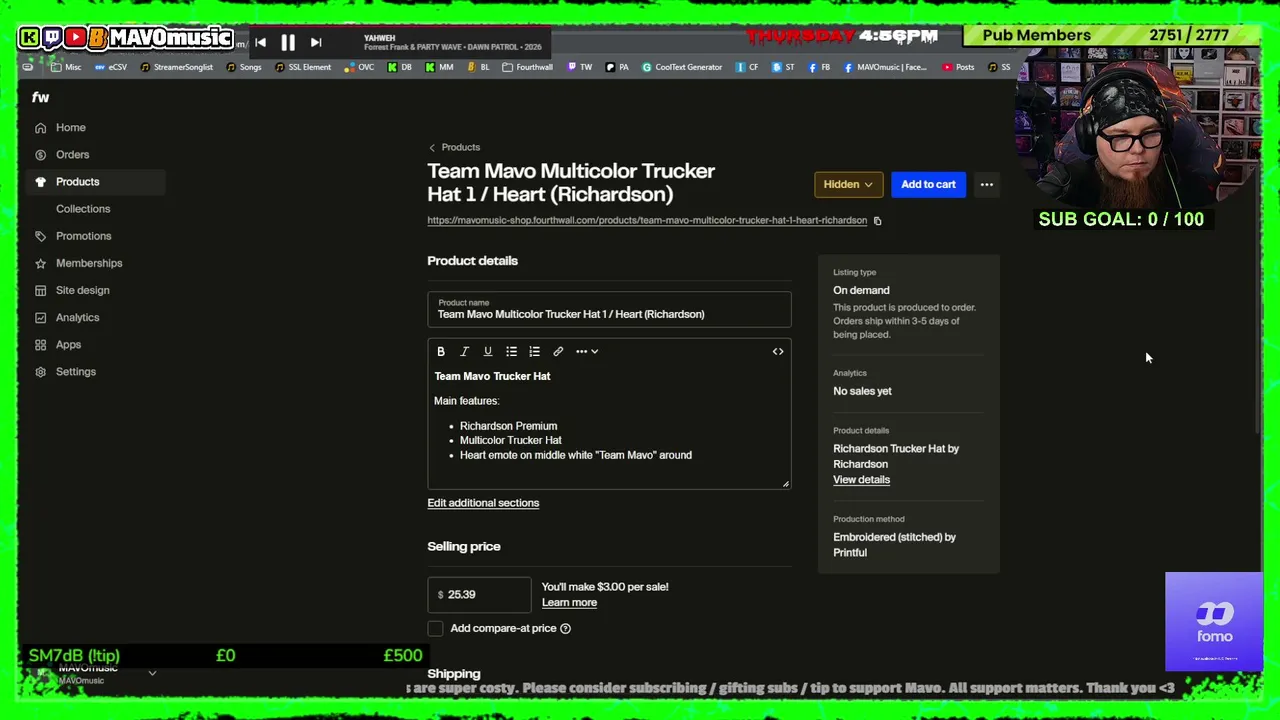Navigate to Promotions in the sidebar
1280x720 pixels.
84,236
